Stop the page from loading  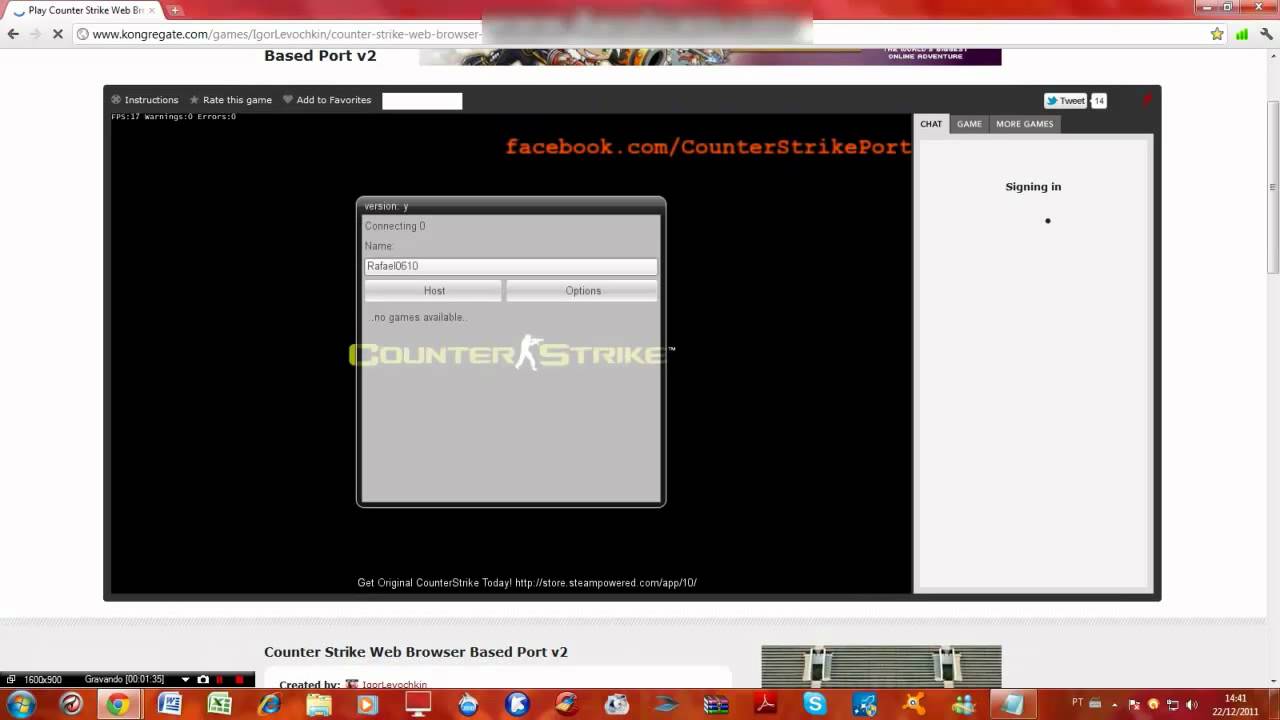[x=58, y=34]
